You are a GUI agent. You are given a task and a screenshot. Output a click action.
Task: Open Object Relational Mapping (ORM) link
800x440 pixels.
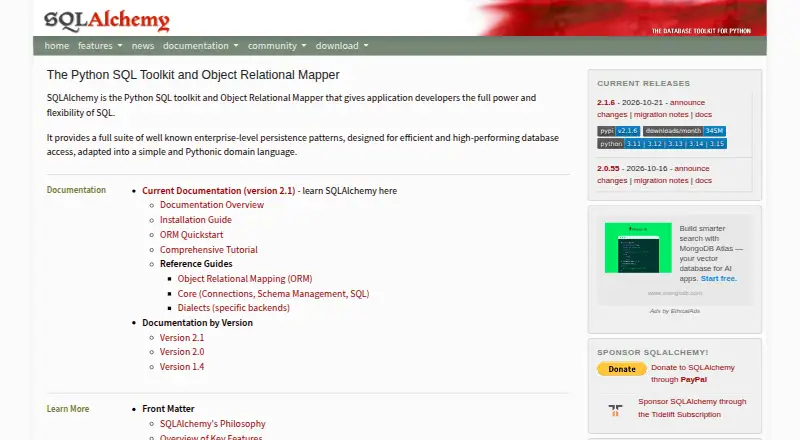245,279
